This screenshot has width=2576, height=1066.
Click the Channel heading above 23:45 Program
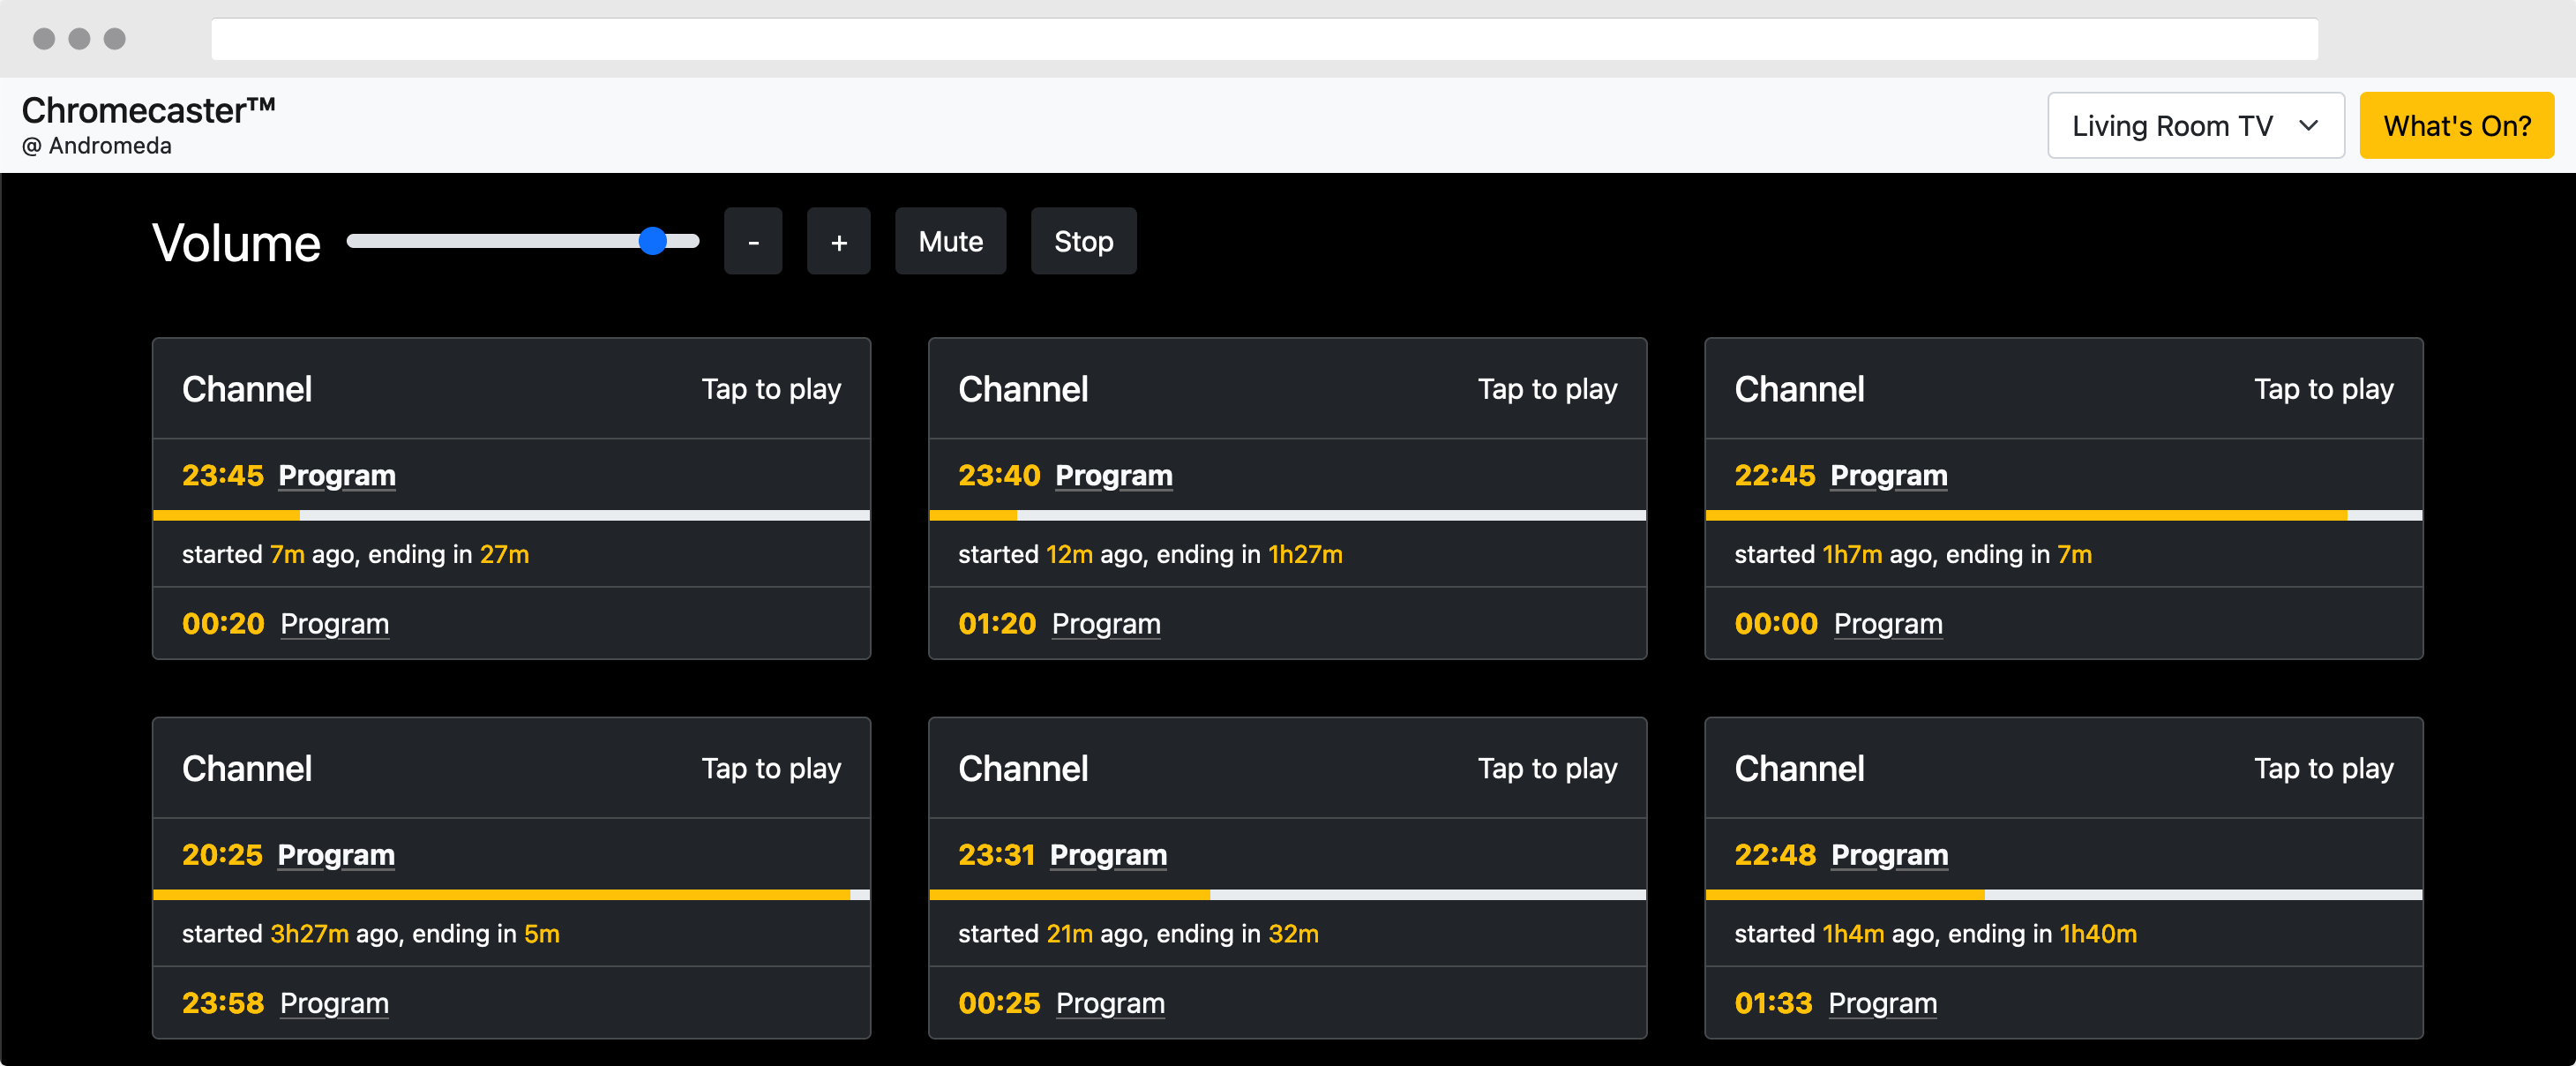point(247,389)
